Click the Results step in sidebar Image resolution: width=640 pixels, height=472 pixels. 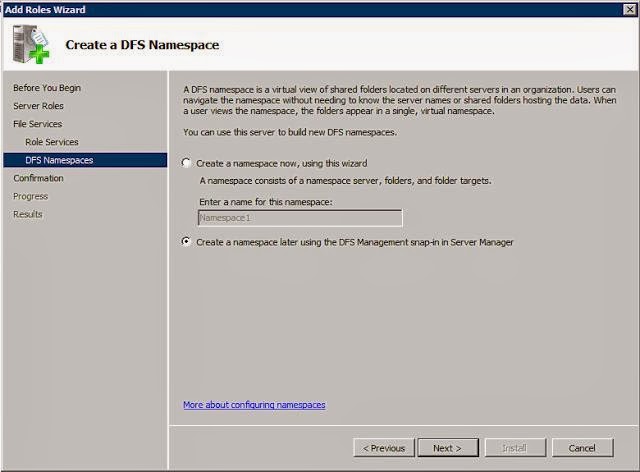[28, 214]
